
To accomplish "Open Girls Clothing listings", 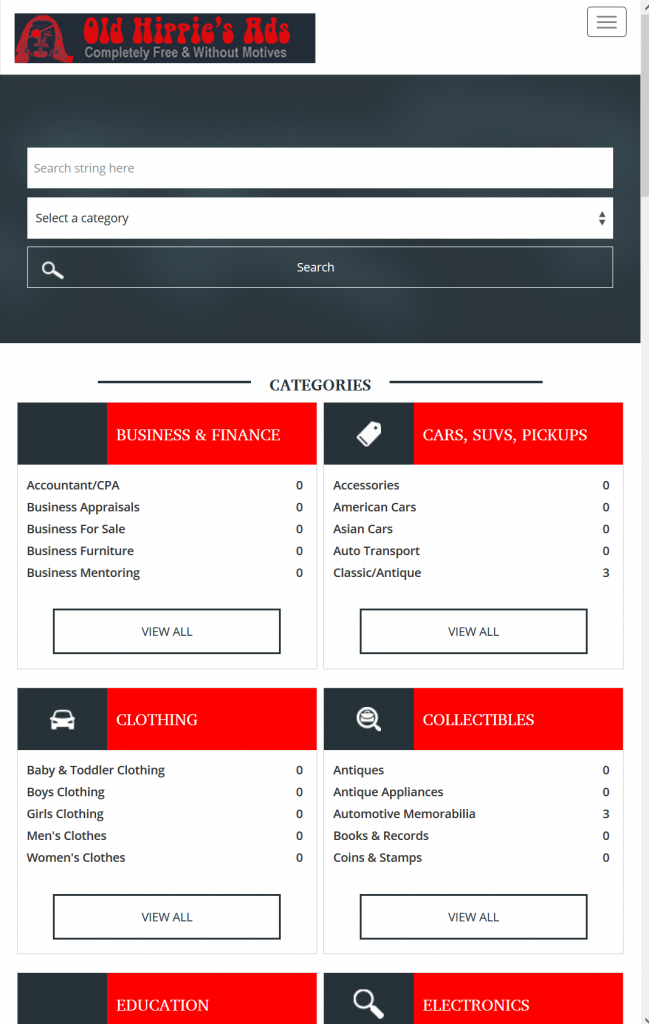I will click(x=65, y=814).
